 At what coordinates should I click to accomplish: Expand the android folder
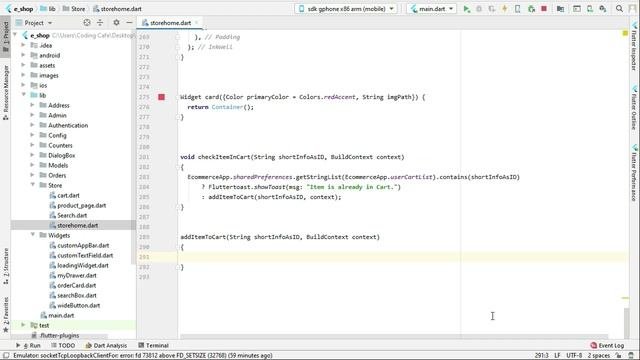coord(23,55)
